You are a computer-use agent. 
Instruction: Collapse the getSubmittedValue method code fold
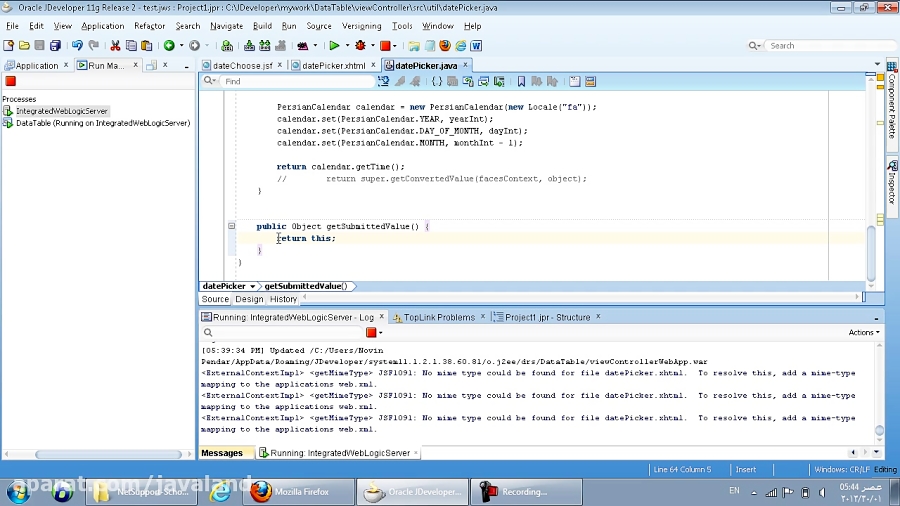tap(231, 226)
